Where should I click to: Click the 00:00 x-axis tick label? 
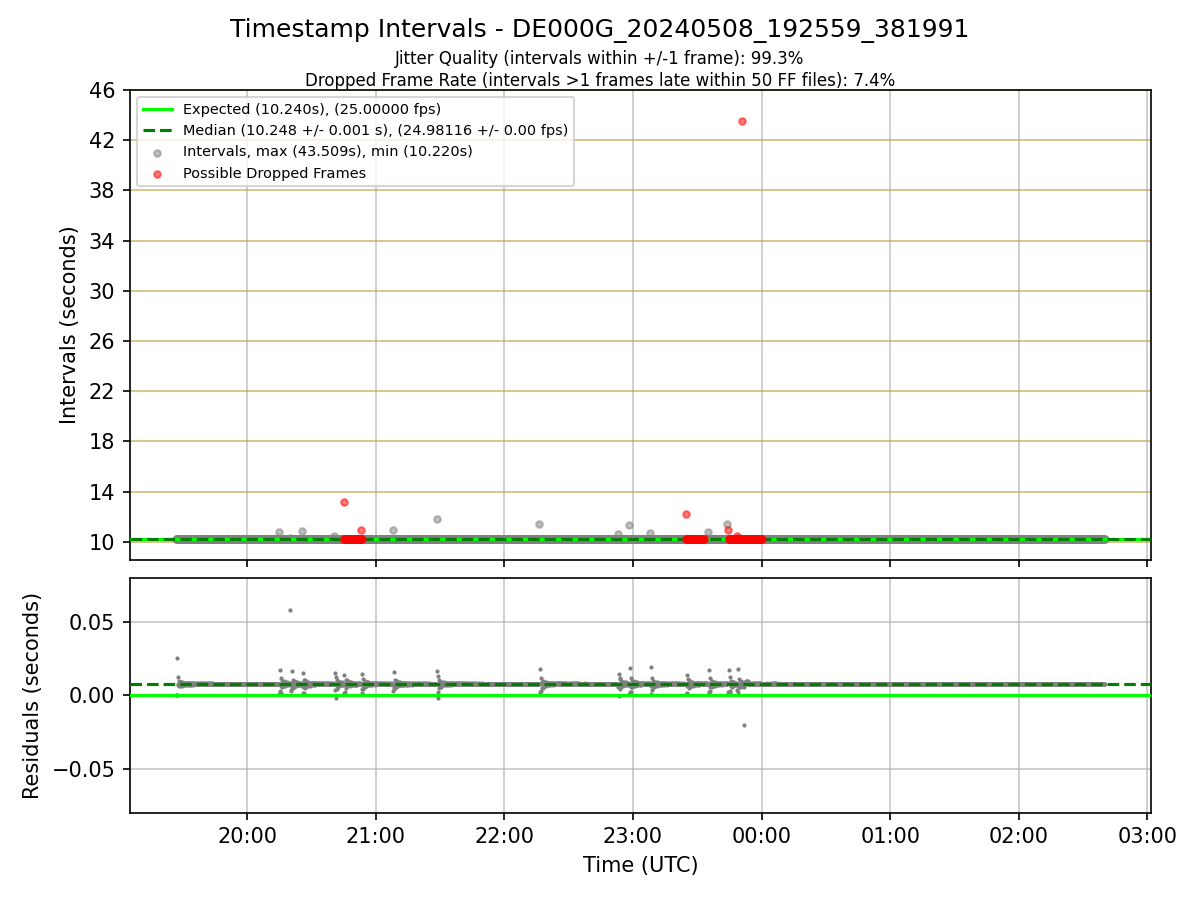click(762, 836)
